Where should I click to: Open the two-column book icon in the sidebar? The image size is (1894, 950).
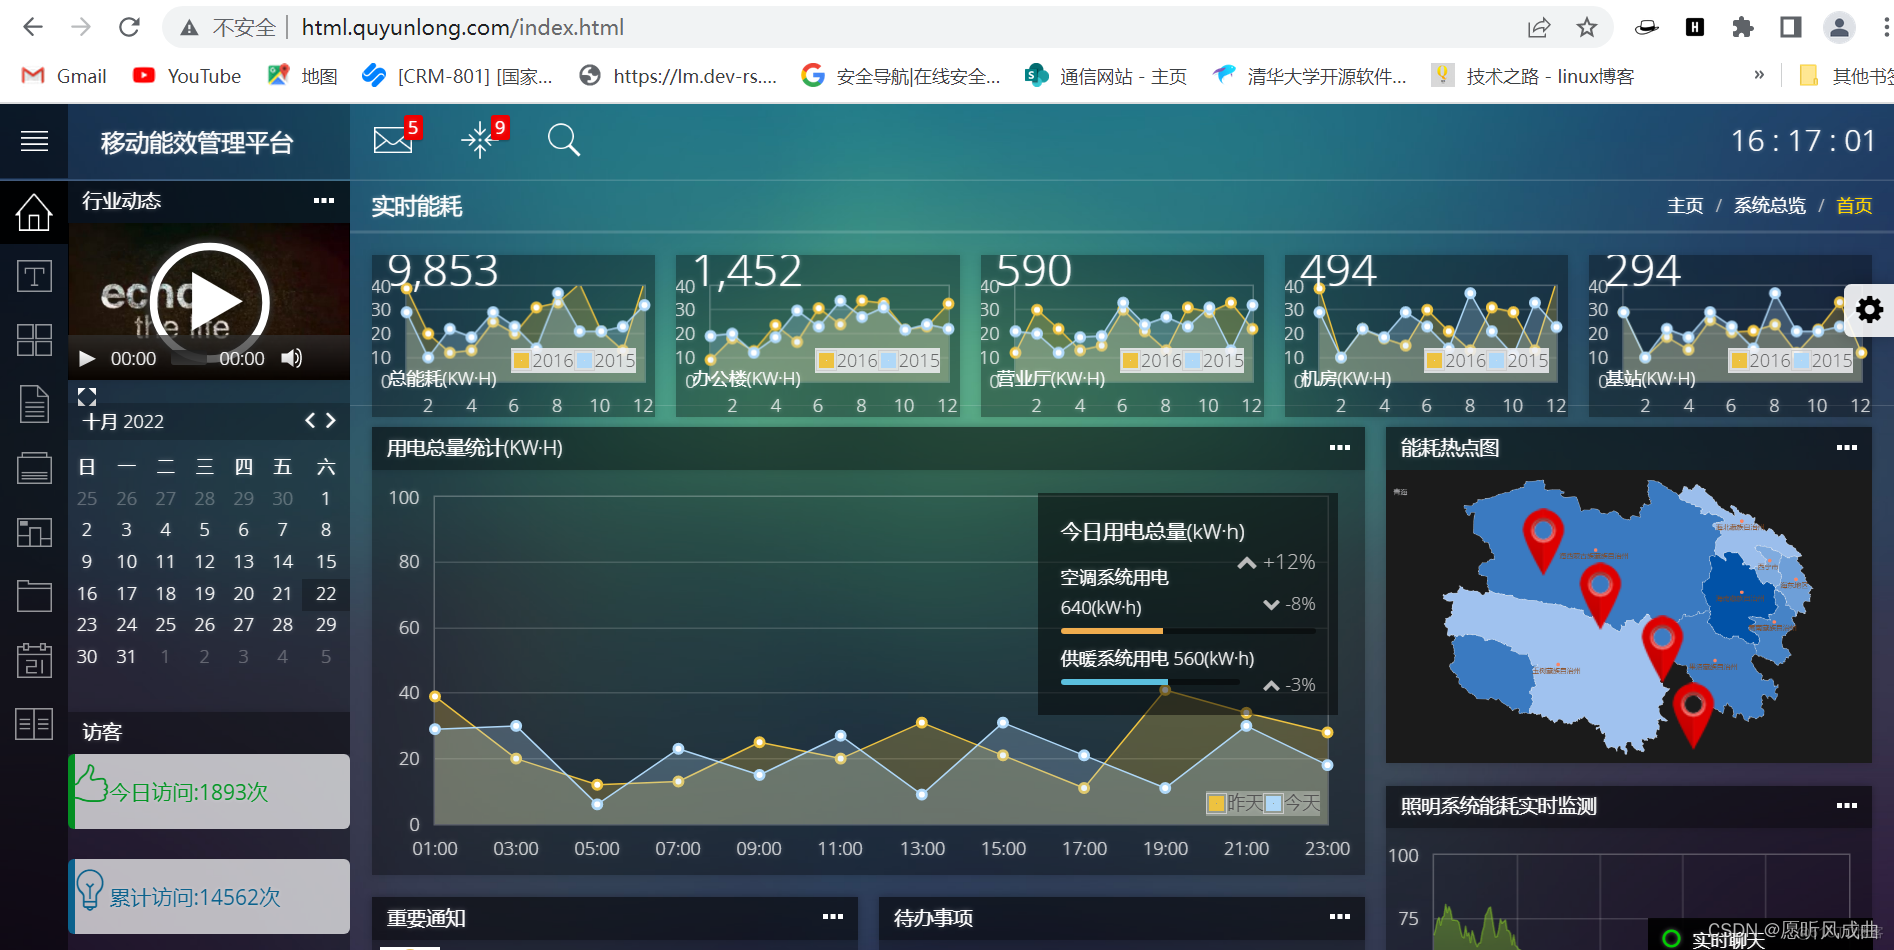34,724
